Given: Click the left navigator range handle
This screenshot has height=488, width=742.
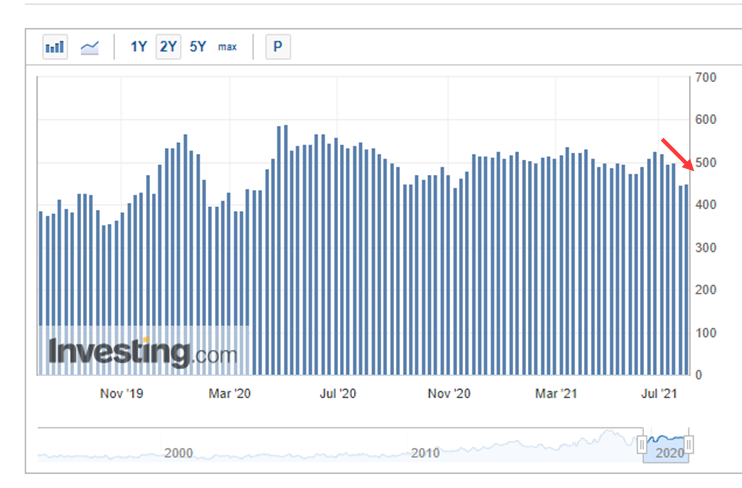Looking at the screenshot, I should click(642, 444).
